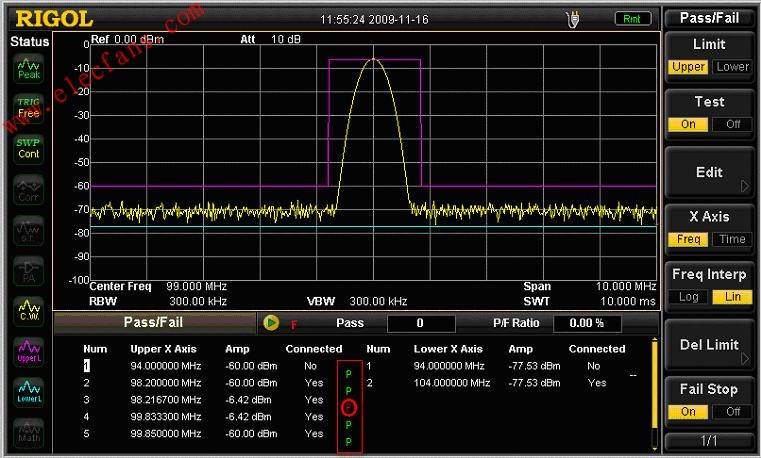Switch Limit to Lower
Viewport: 761px width, 458px height.
pyautogui.click(x=732, y=67)
